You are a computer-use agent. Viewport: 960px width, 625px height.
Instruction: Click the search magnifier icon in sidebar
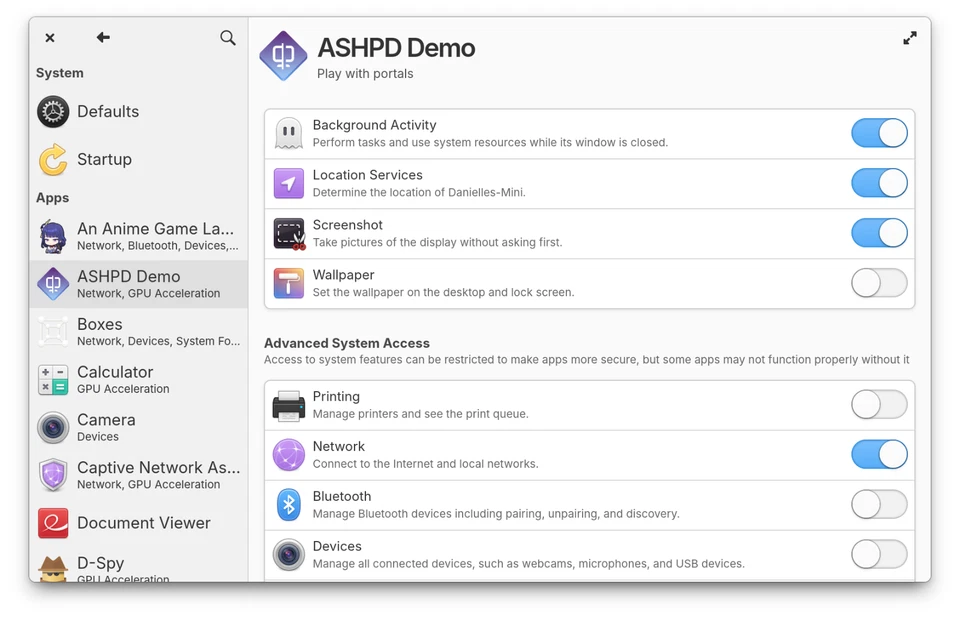pyautogui.click(x=228, y=38)
